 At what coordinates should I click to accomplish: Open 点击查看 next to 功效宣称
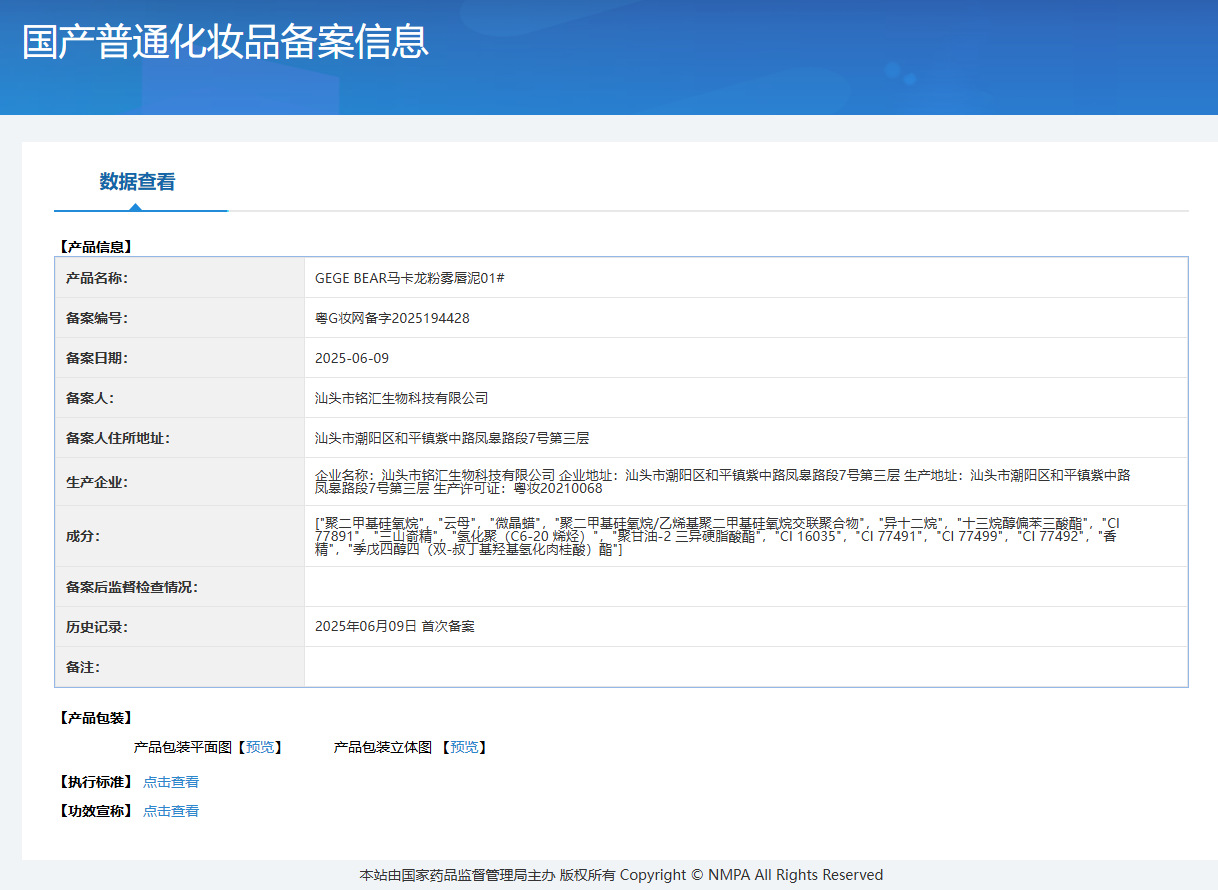point(171,811)
